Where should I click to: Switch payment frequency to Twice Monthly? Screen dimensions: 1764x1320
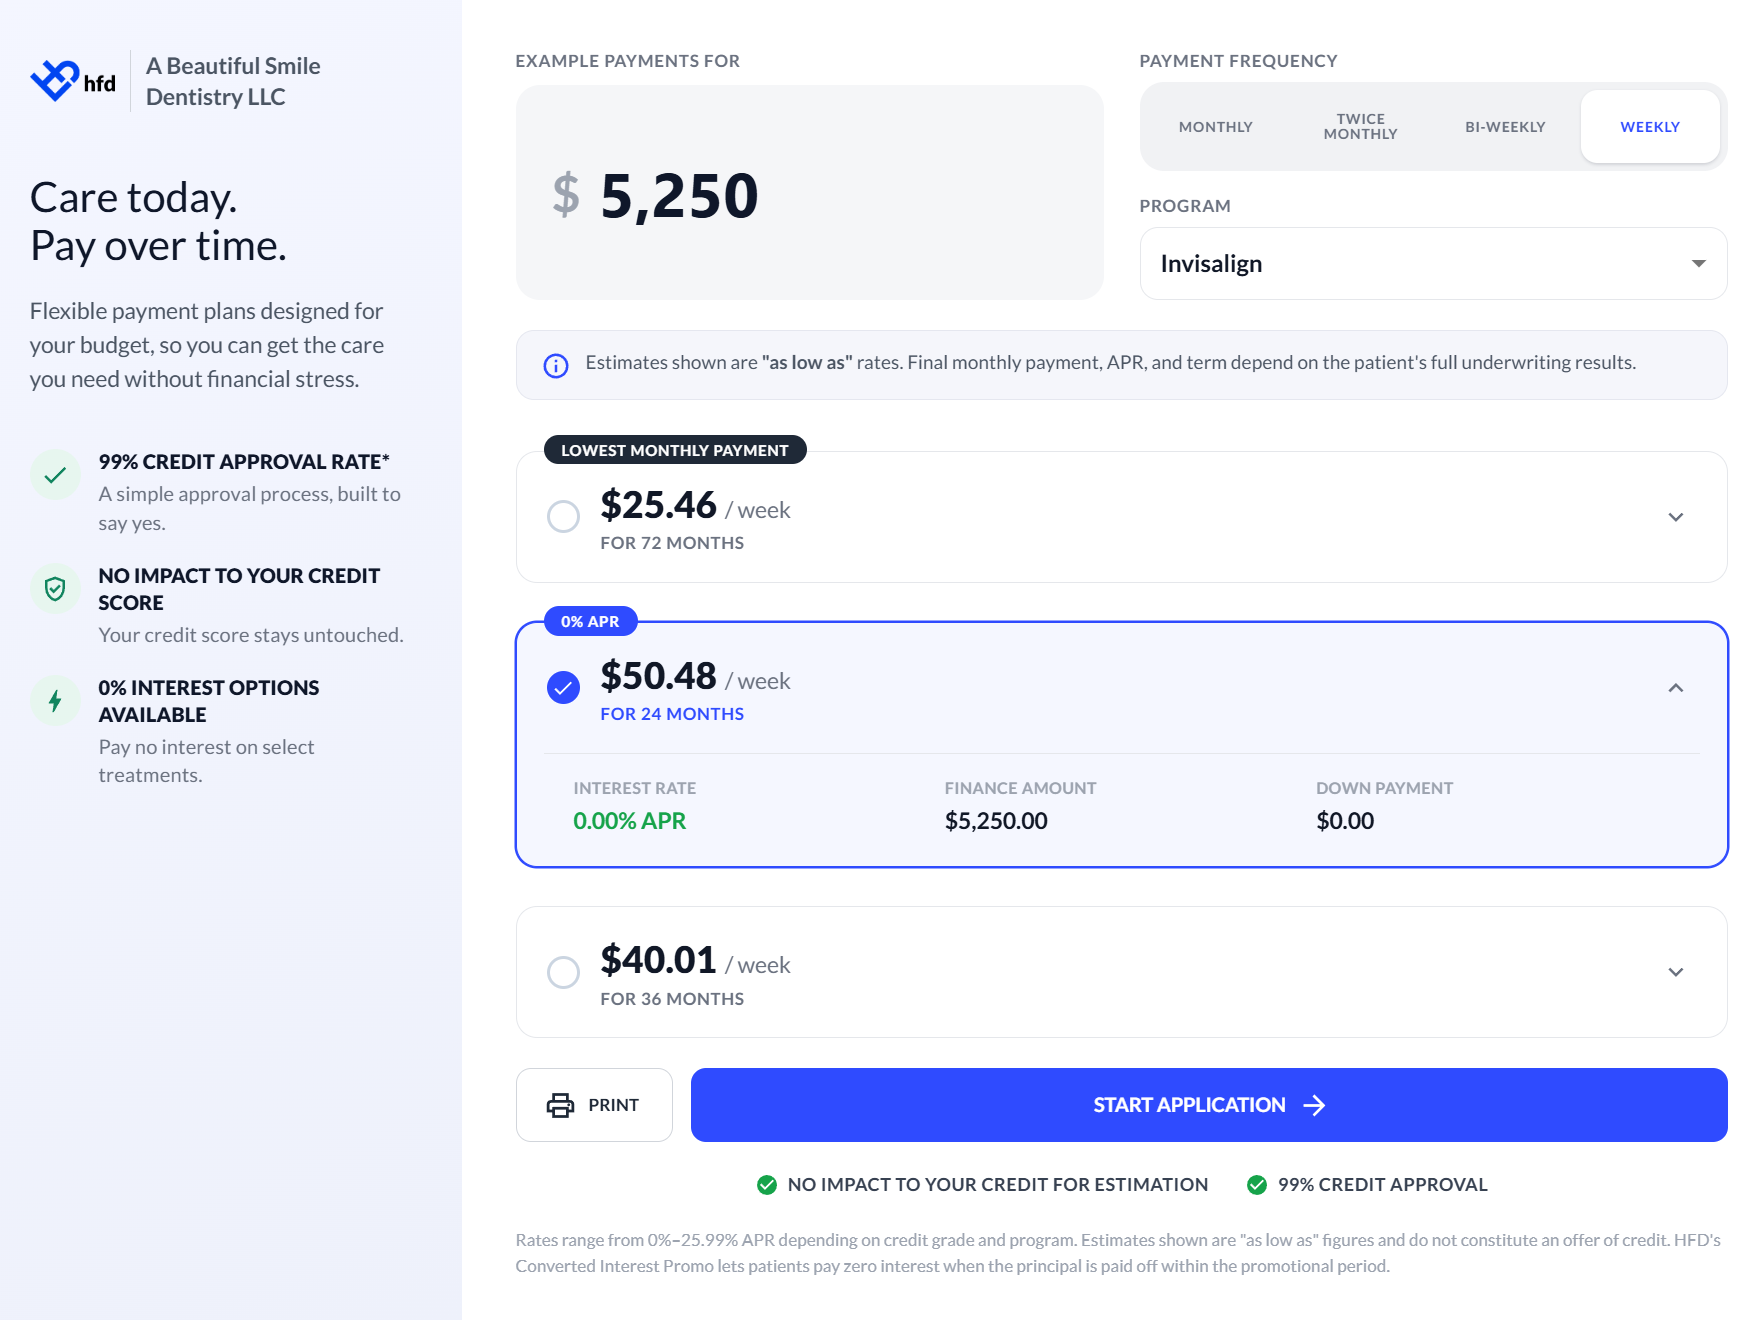(1360, 127)
